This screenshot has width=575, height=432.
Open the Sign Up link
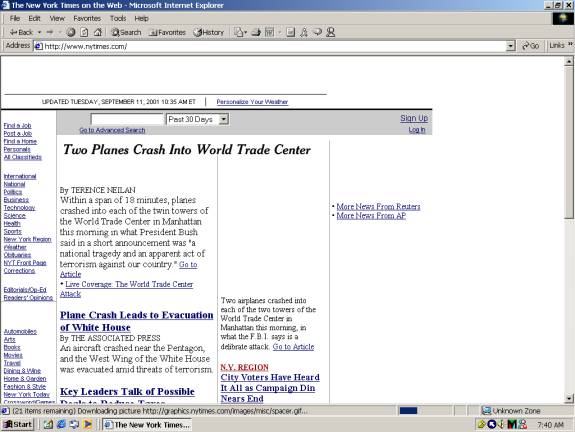[x=414, y=118]
